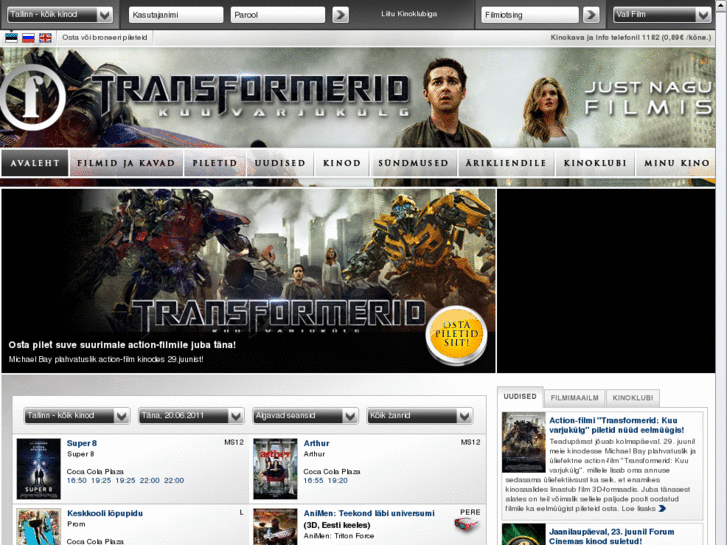The image size is (727, 545).
Task: Open the Minu Kino menu item
Action: (x=676, y=163)
